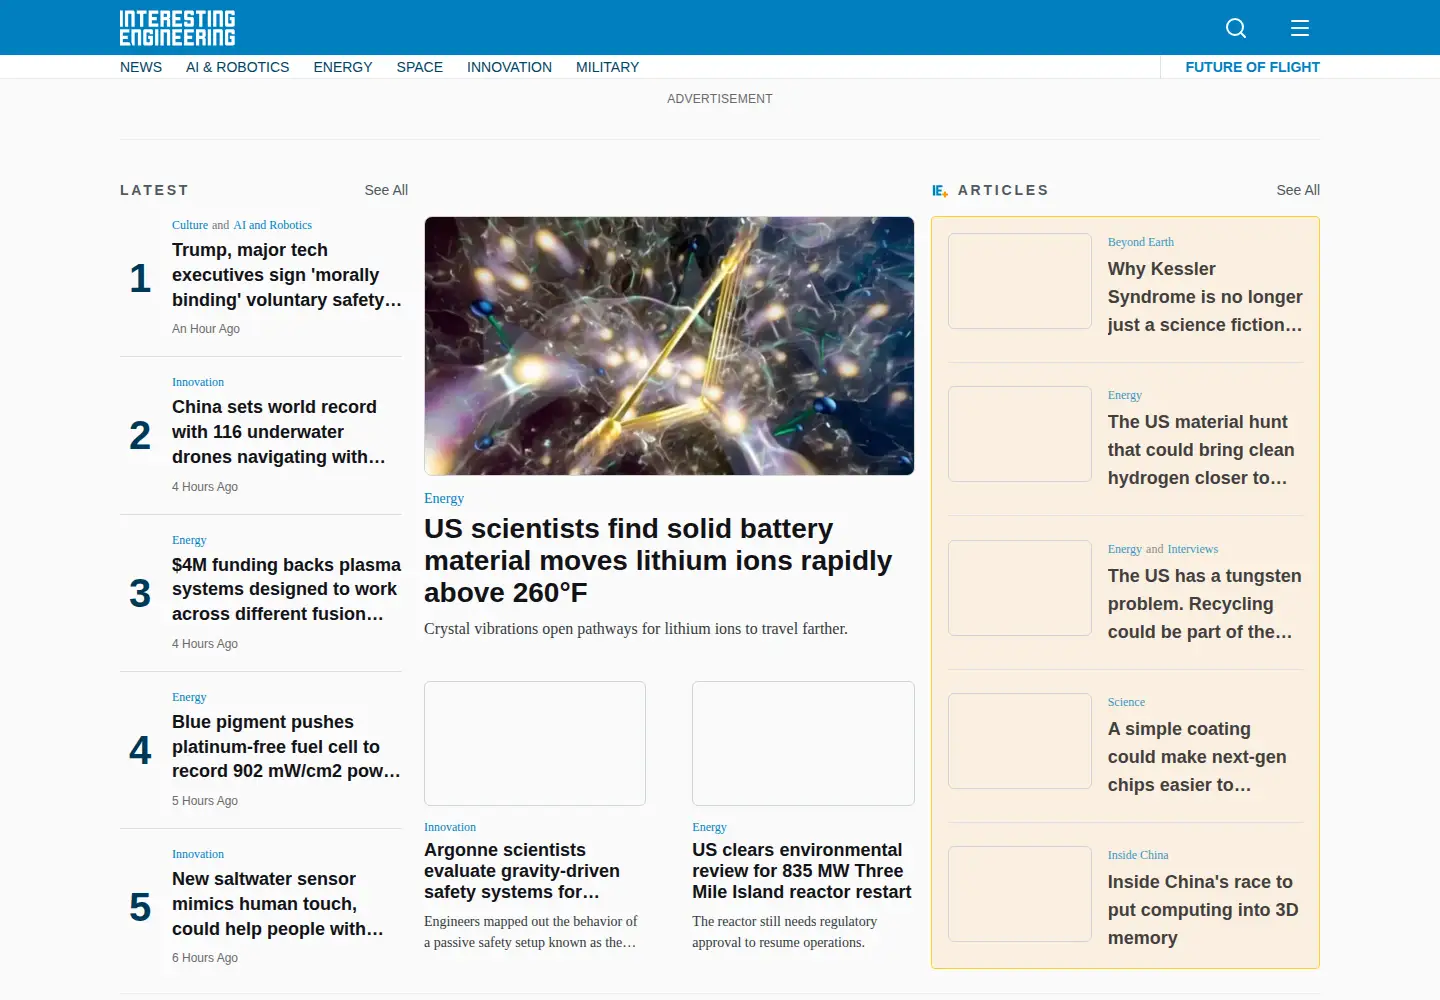Click the Three Mile Island story thumbnail
Screen dimensions: 1440x1000
coord(803,743)
